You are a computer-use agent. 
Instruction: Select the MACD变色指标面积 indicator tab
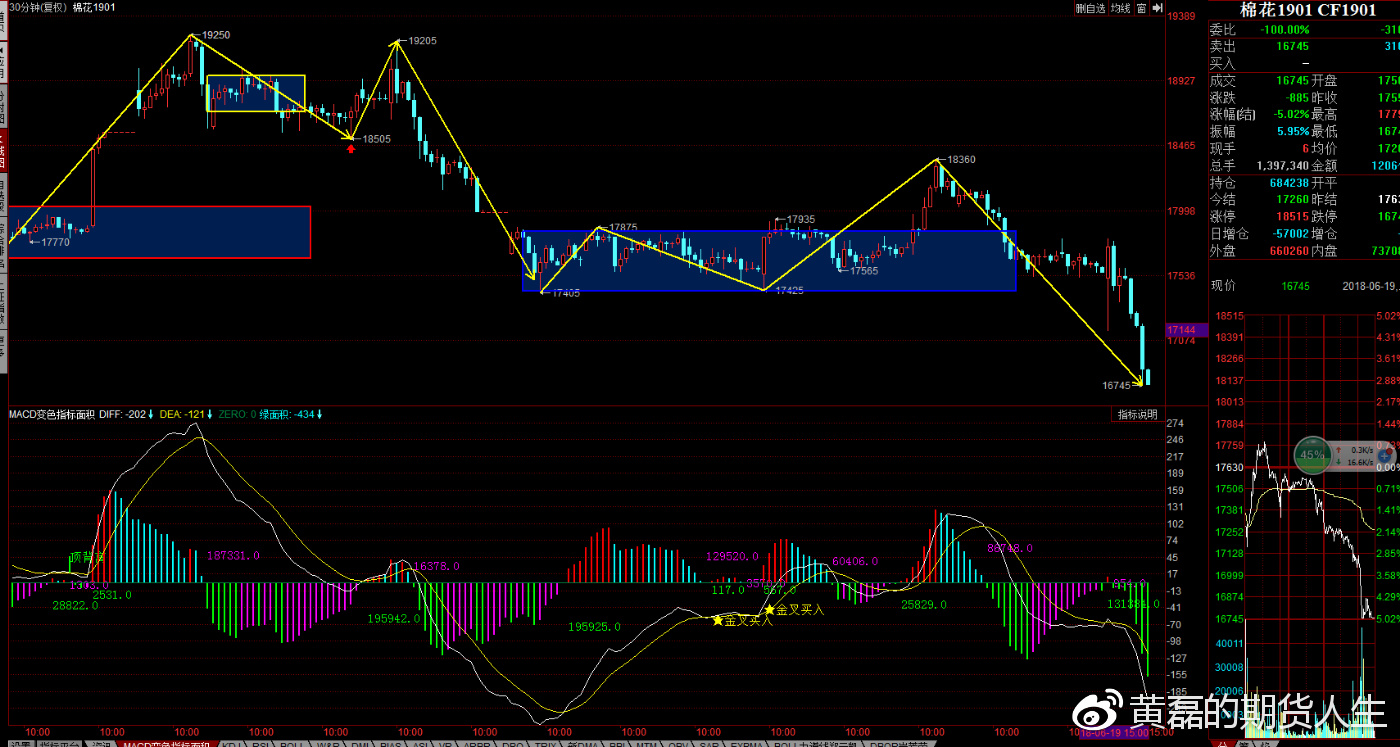pos(166,742)
